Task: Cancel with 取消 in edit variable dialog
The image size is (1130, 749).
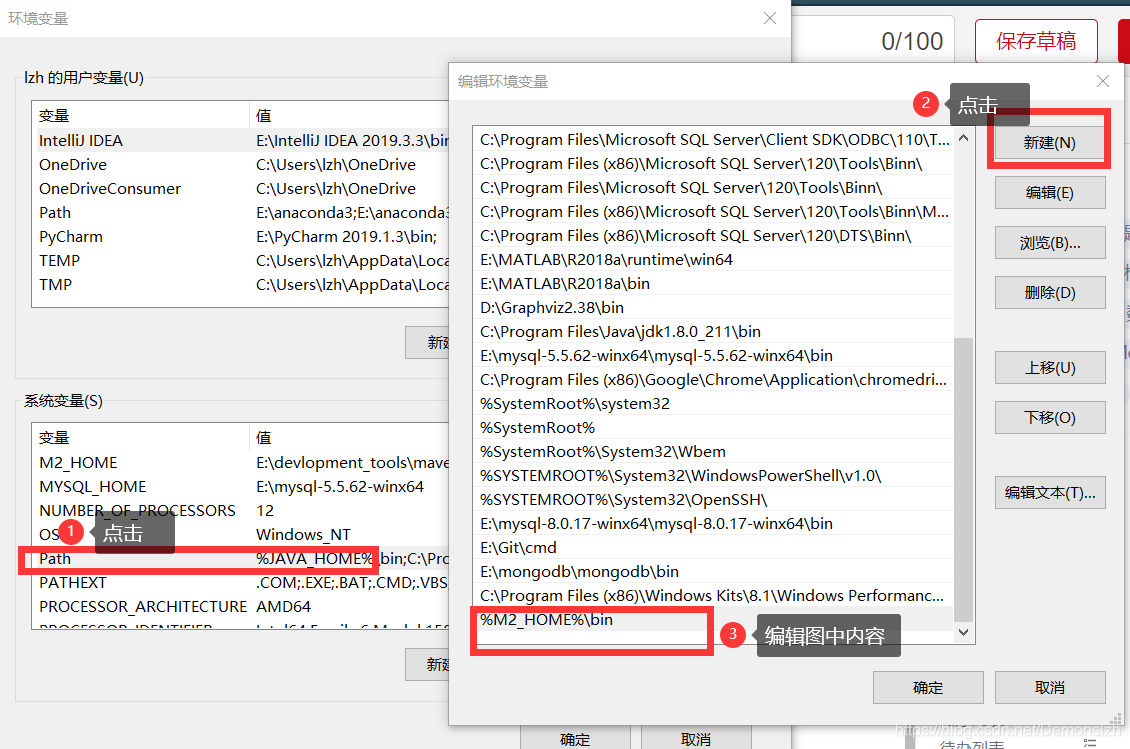Action: 1049,688
